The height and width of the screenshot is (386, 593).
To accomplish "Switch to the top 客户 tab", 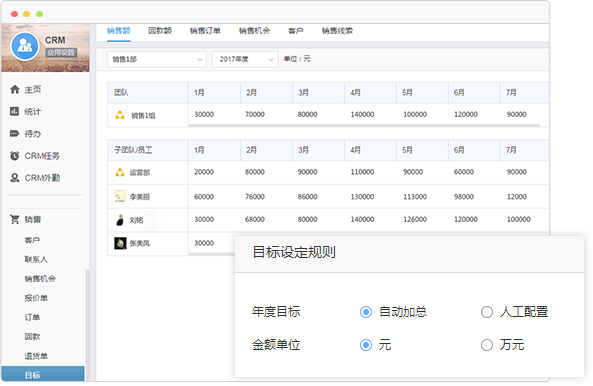I will (295, 31).
